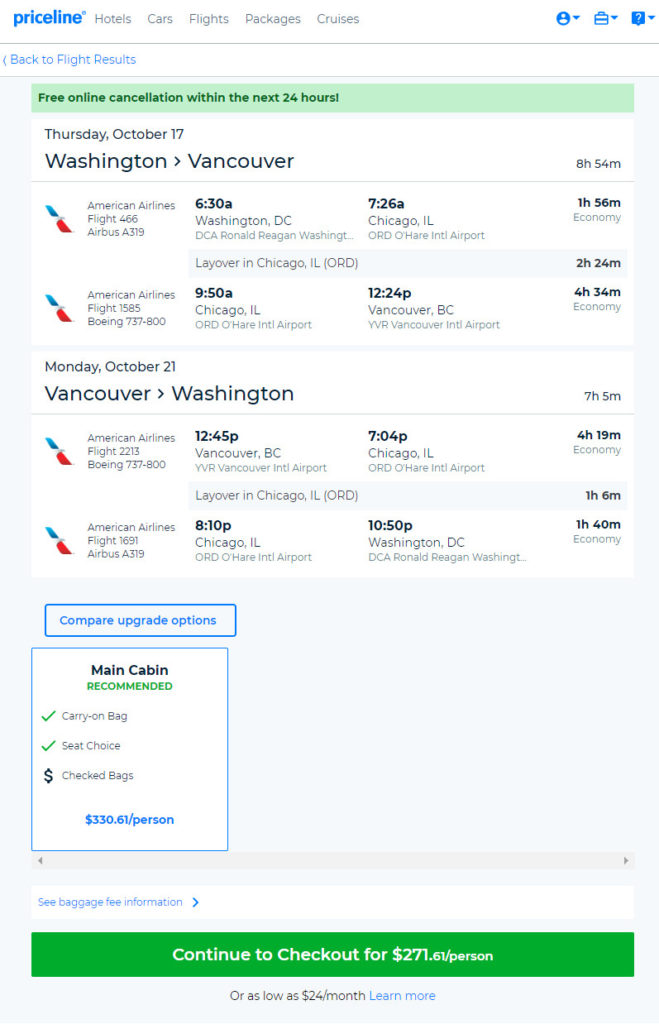Select the Main Cabin fare card
The width and height of the screenshot is (659, 1024).
point(129,748)
